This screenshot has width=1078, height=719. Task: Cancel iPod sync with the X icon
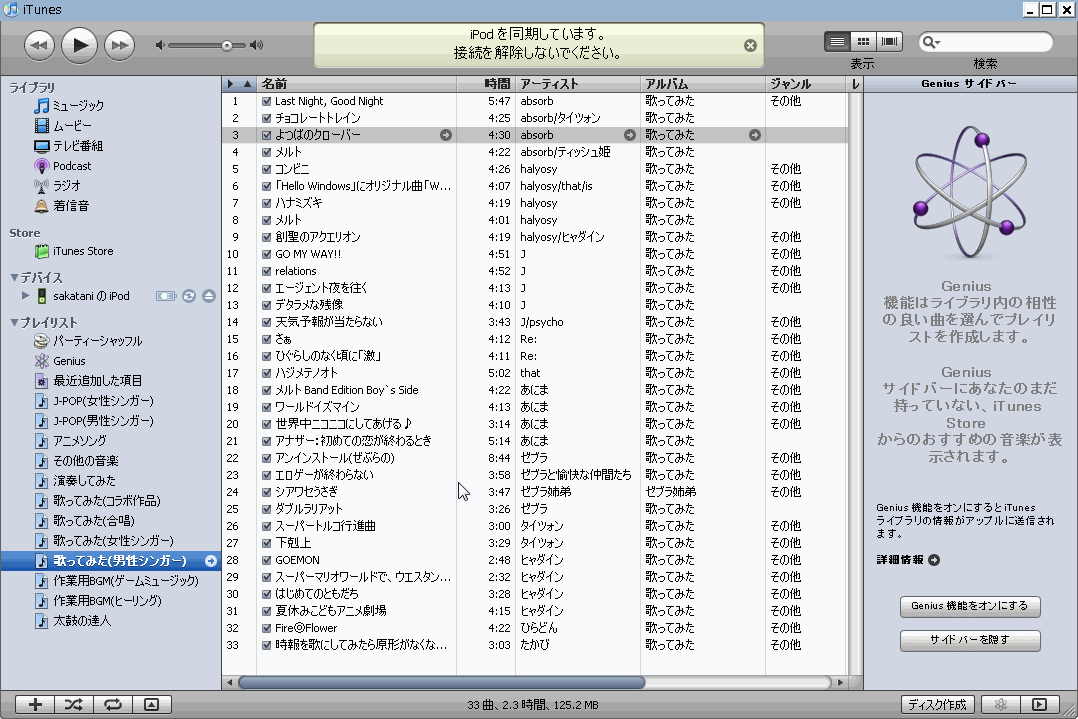coord(750,45)
